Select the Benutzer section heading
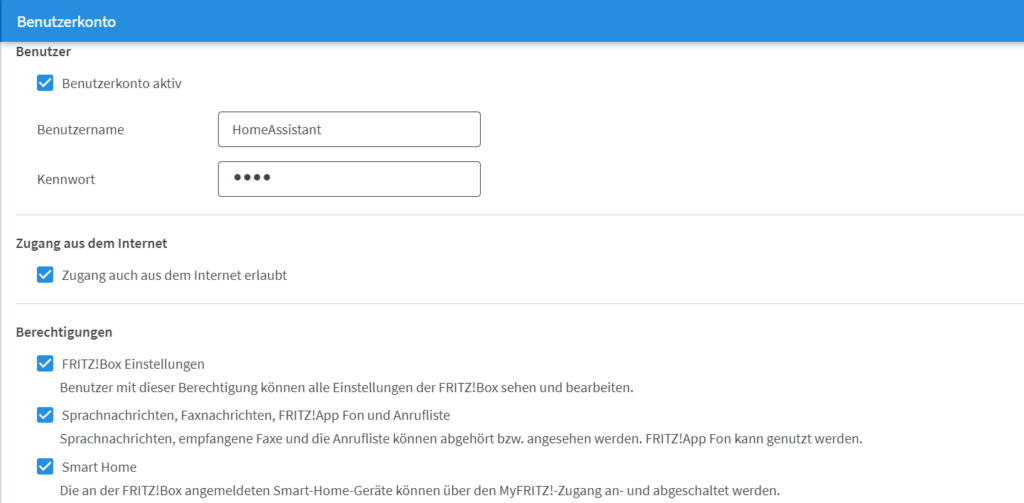 [43, 51]
